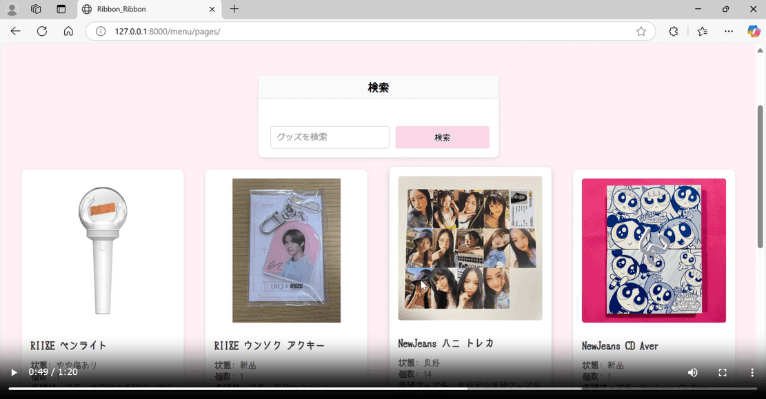
Task: Open the NewJeans CD cover image
Action: (x=654, y=250)
